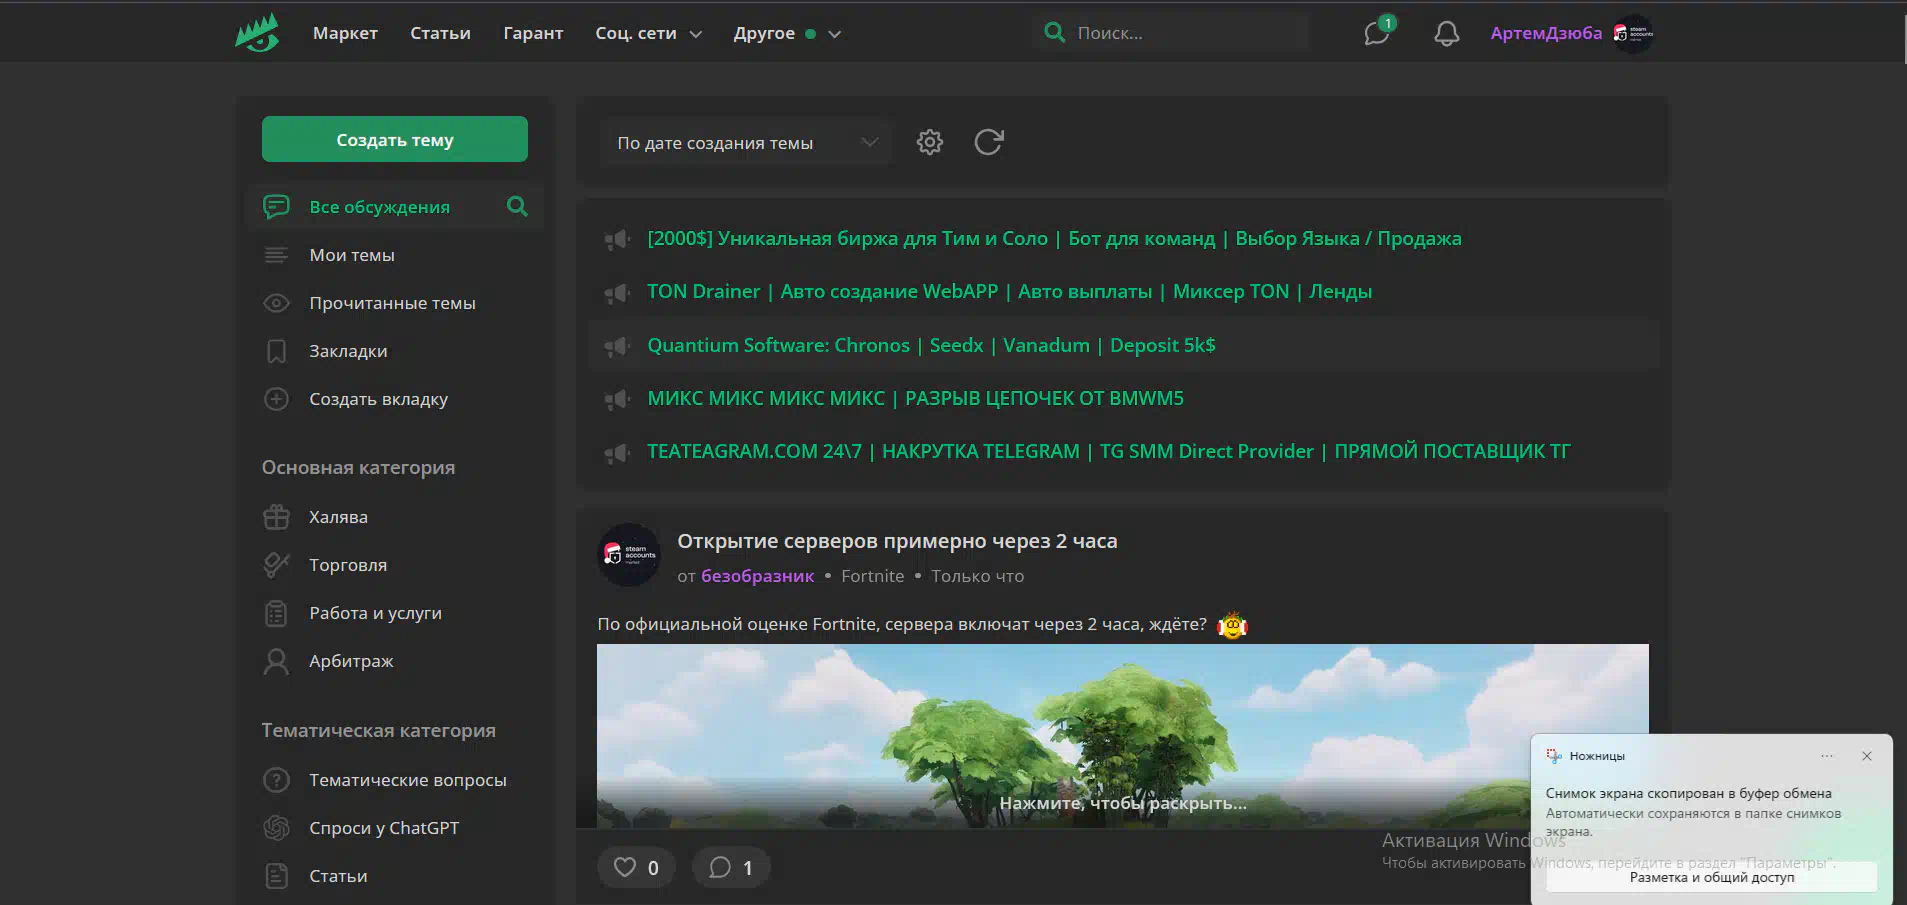Open the 'Маркет' menu item
Viewport: 1907px width, 905px height.
click(345, 33)
